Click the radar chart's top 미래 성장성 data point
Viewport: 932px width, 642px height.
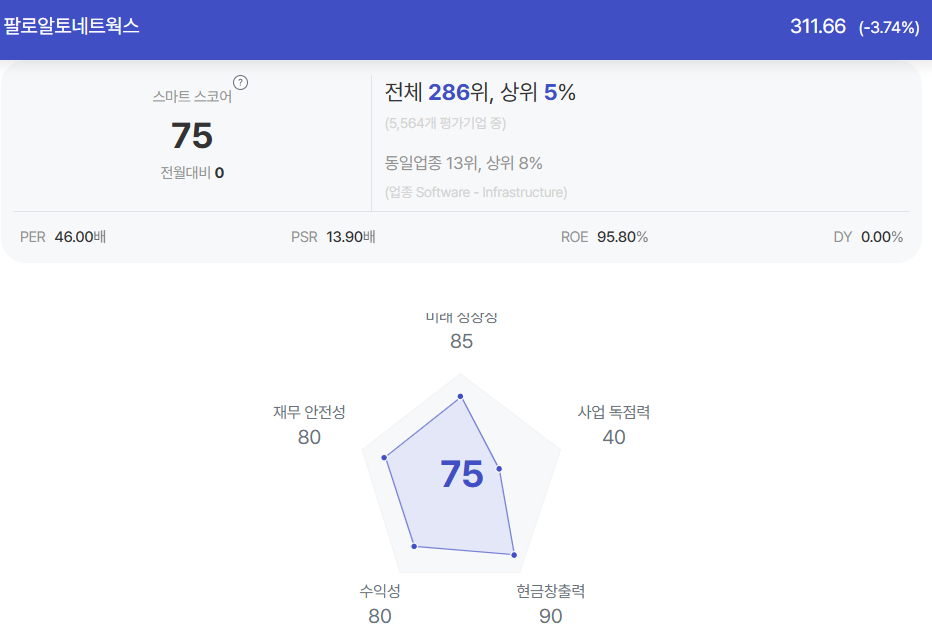coord(461,397)
